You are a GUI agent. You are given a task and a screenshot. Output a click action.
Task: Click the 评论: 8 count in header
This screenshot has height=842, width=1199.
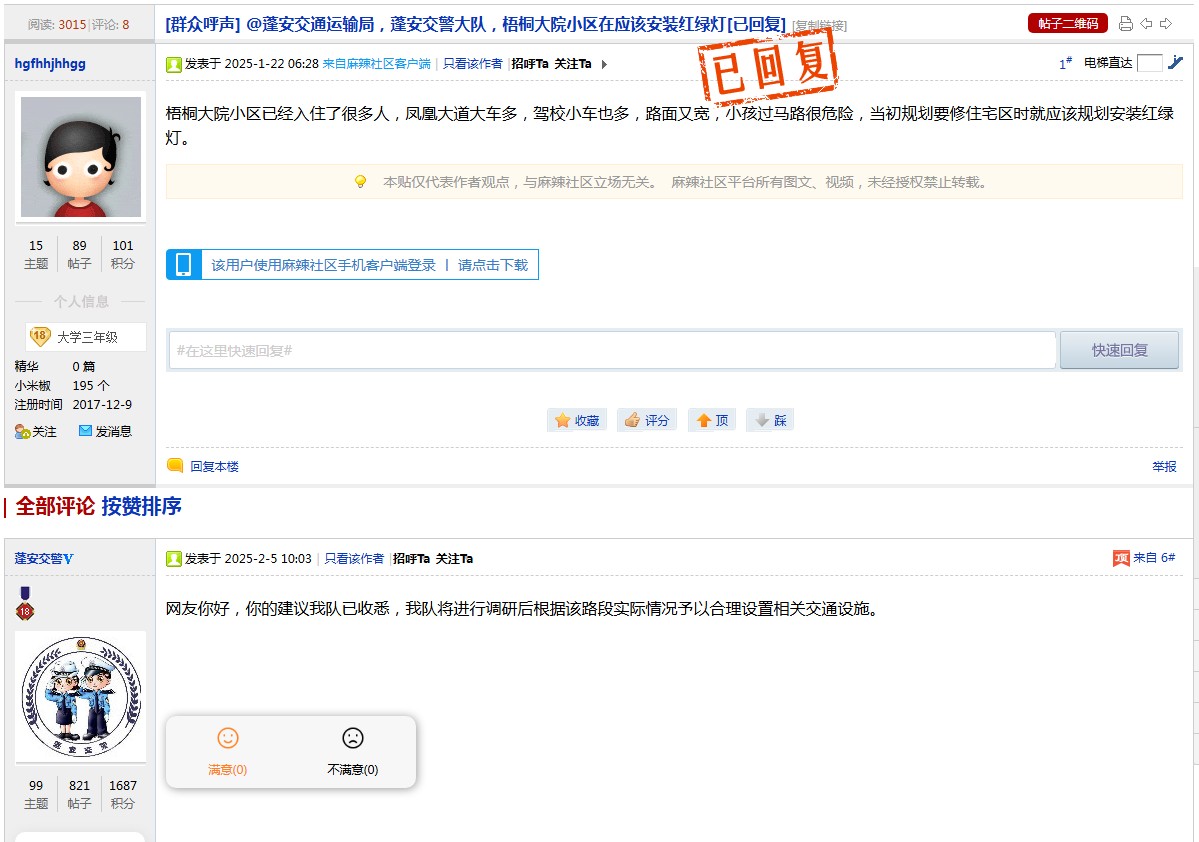111,24
